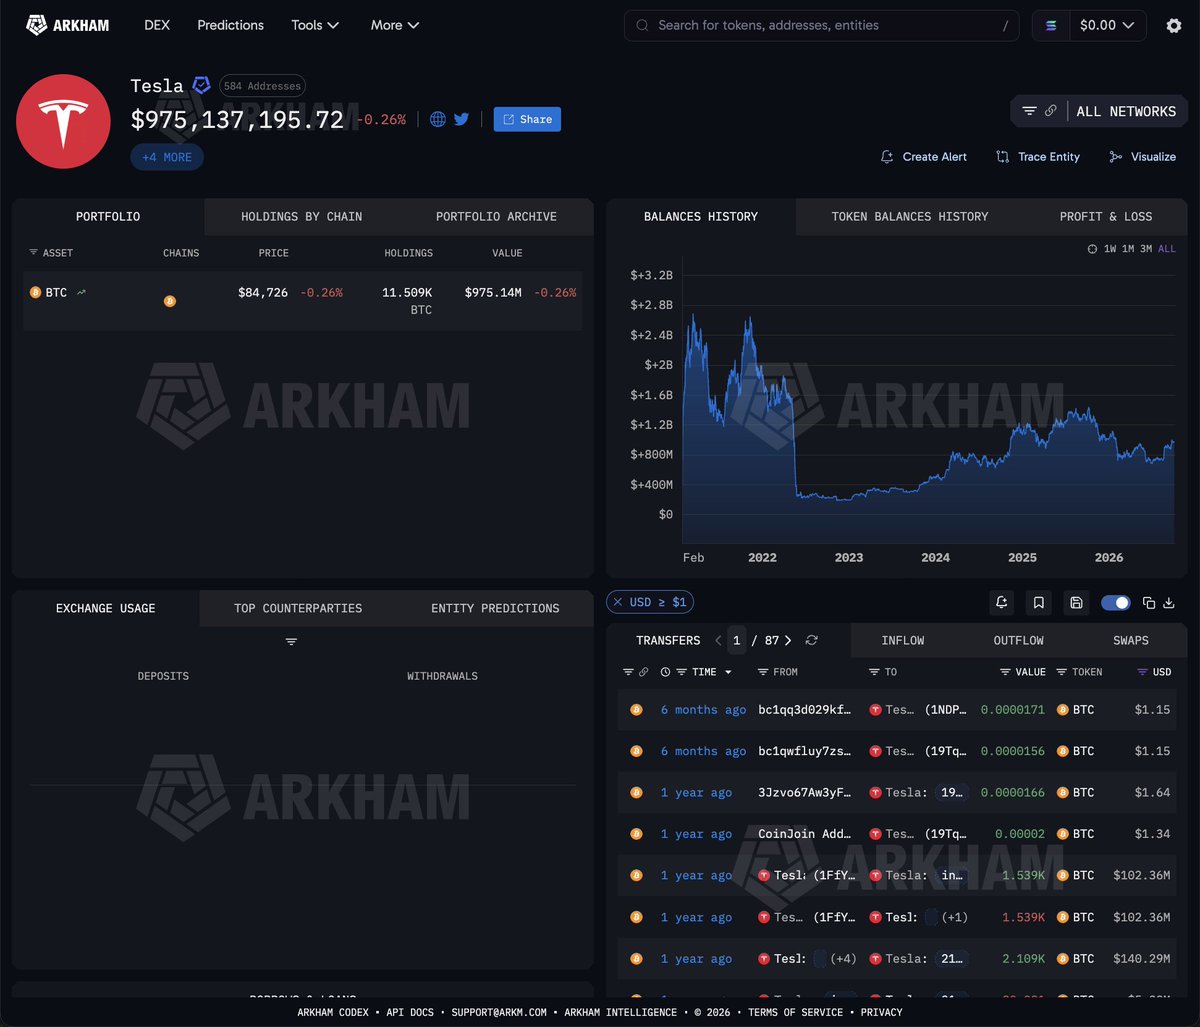
Task: Click the Arkham logo in the header
Action: (x=67, y=25)
